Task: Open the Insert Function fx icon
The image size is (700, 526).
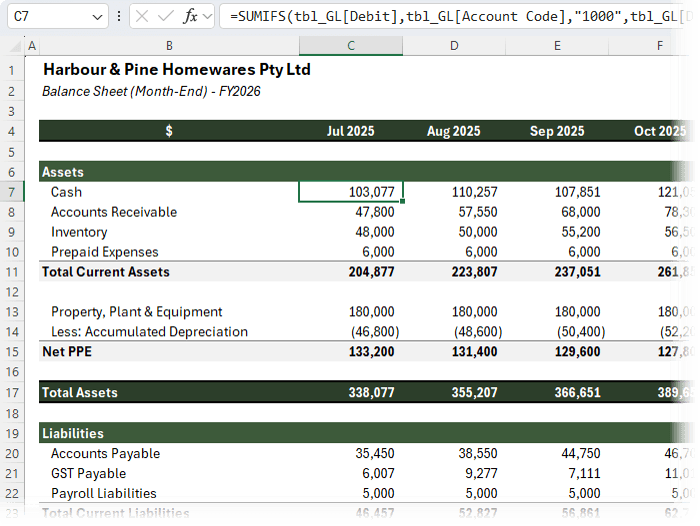Action: tap(190, 17)
